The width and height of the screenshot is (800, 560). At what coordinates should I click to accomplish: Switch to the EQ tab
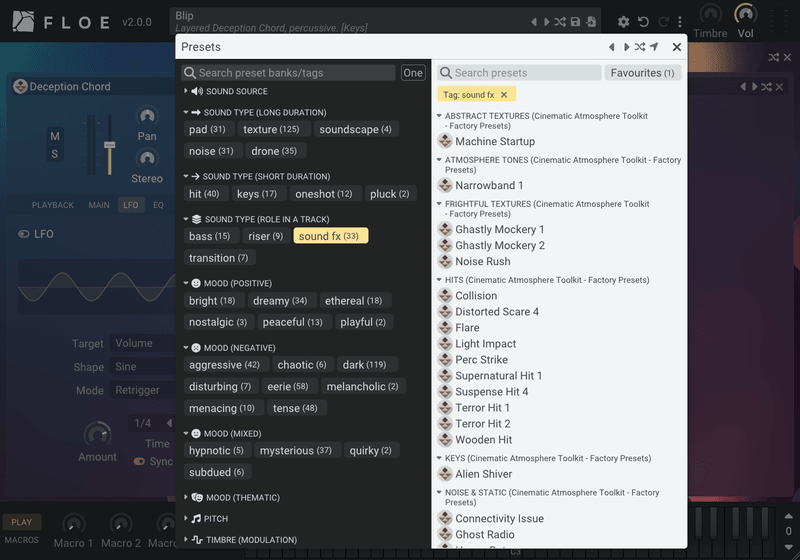[x=158, y=205]
